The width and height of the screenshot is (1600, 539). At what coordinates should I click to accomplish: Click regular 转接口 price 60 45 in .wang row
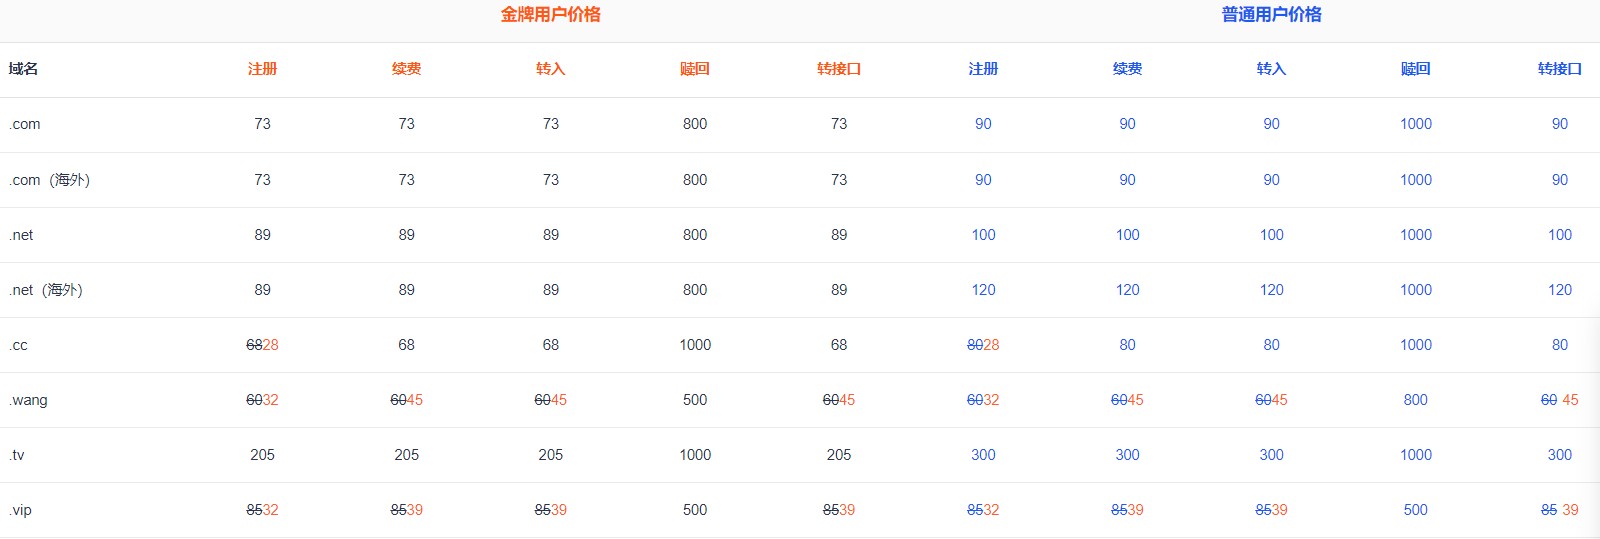1559,400
